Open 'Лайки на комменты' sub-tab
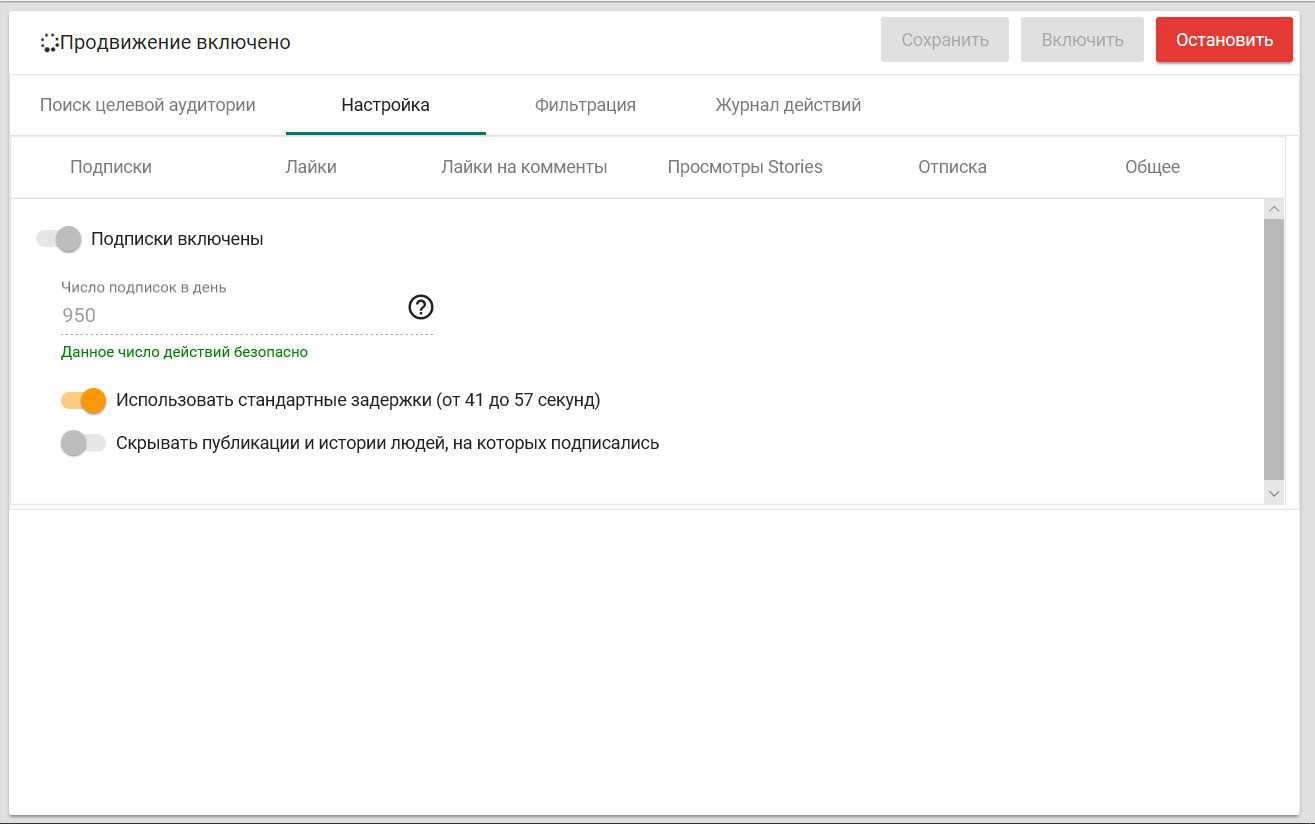The image size is (1315, 824). (524, 167)
